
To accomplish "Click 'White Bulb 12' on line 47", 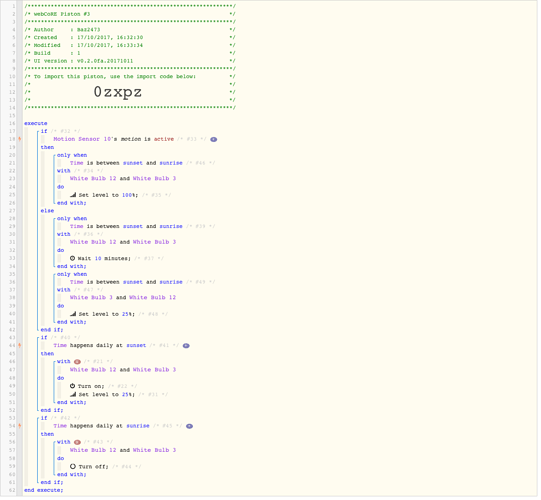I will point(94,371).
